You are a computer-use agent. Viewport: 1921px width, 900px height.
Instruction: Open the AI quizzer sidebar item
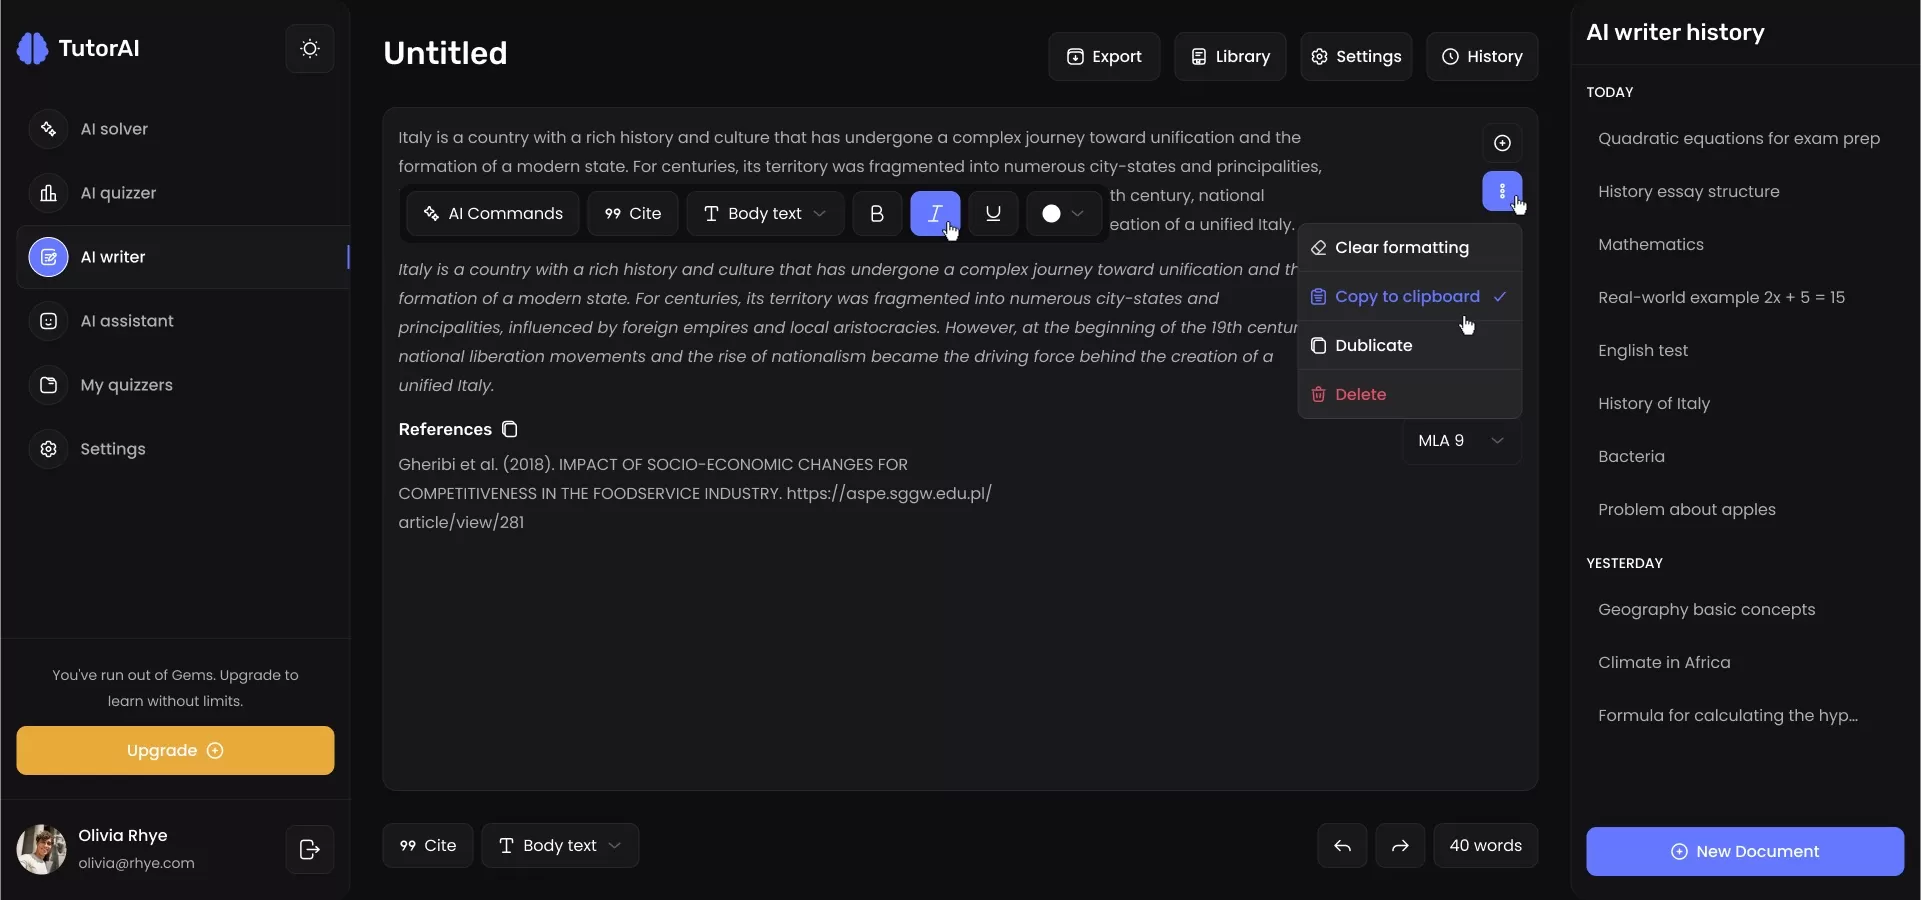[118, 193]
